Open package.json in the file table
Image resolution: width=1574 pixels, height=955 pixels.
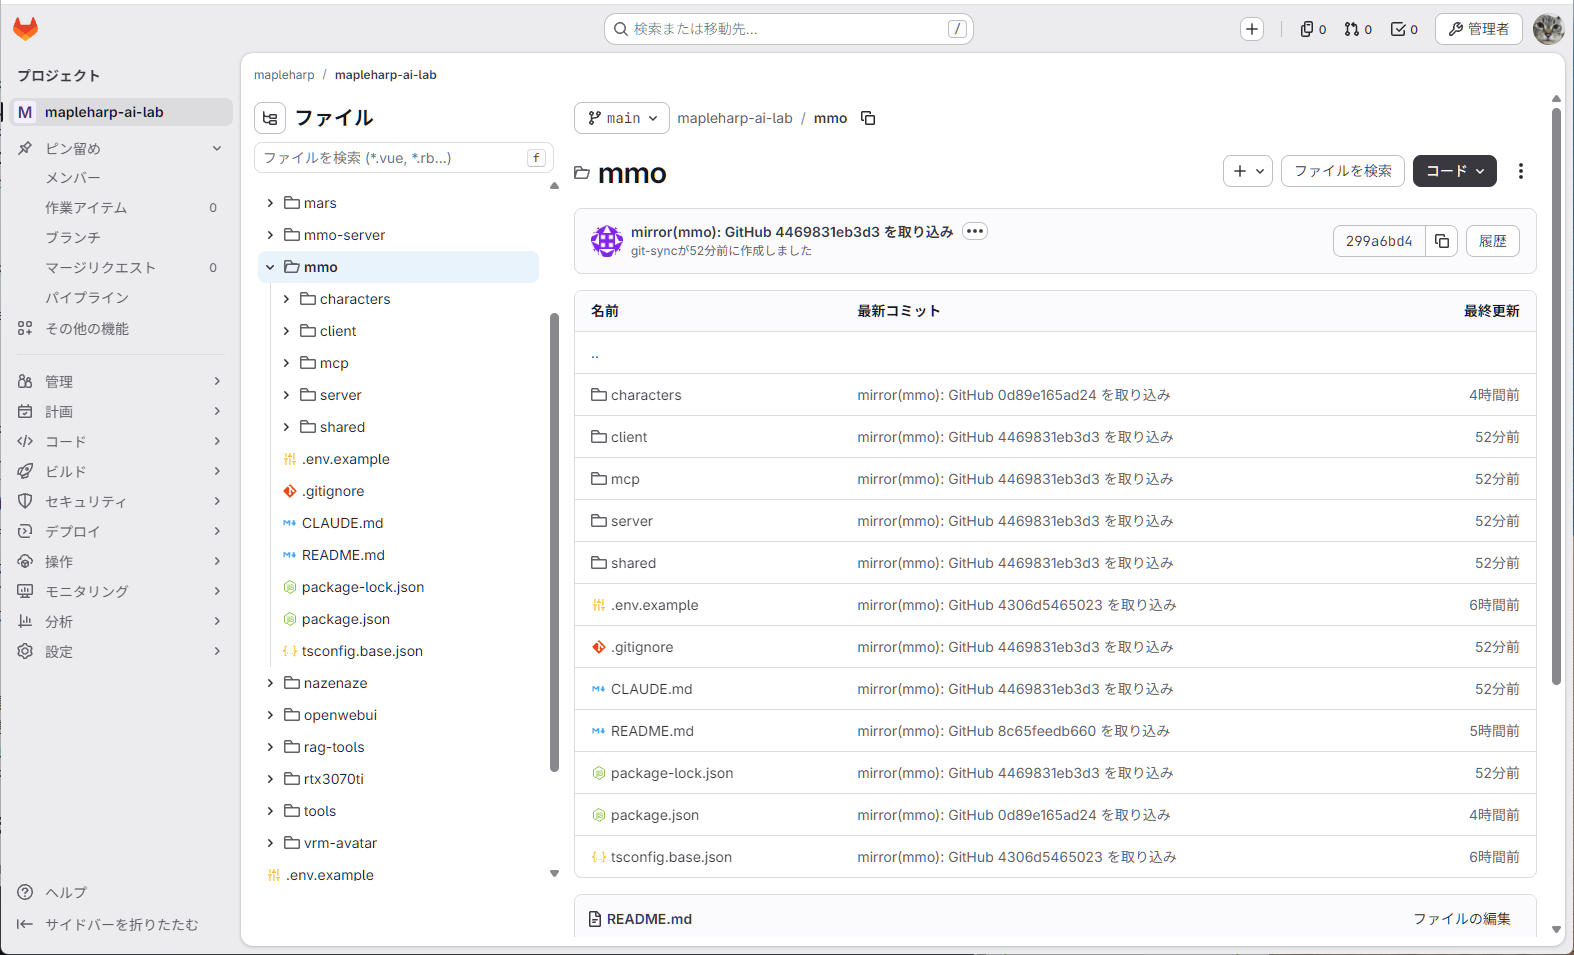[655, 815]
